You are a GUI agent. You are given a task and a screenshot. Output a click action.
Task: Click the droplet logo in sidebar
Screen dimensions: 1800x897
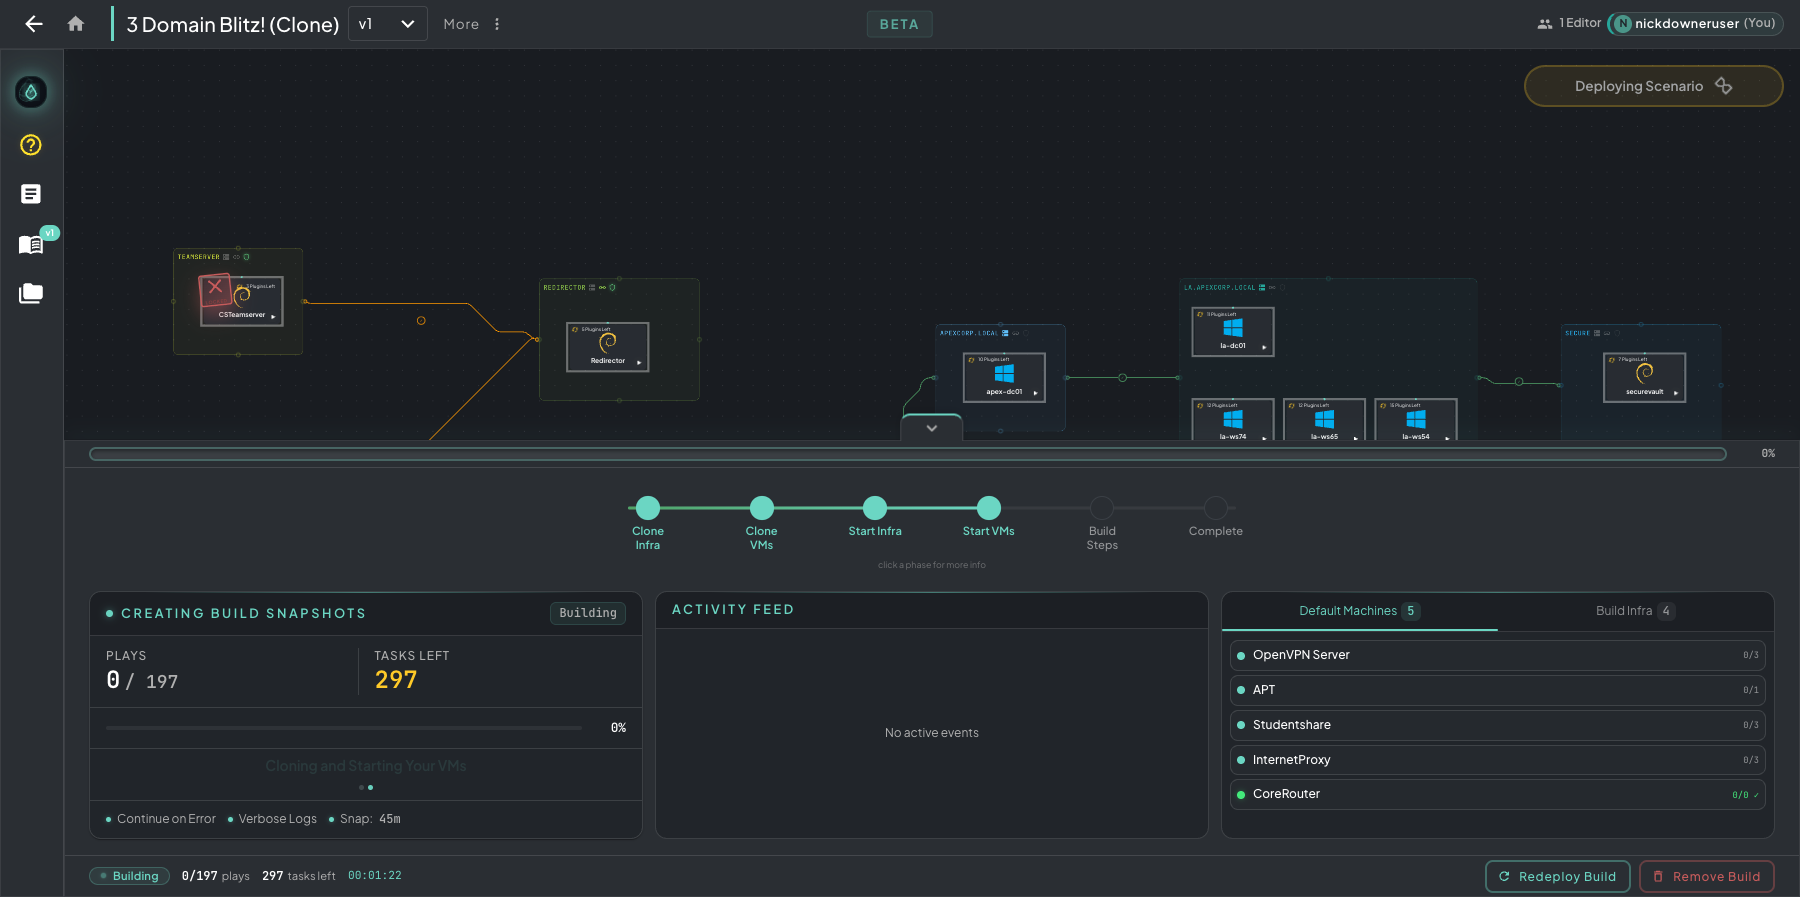tap(31, 92)
